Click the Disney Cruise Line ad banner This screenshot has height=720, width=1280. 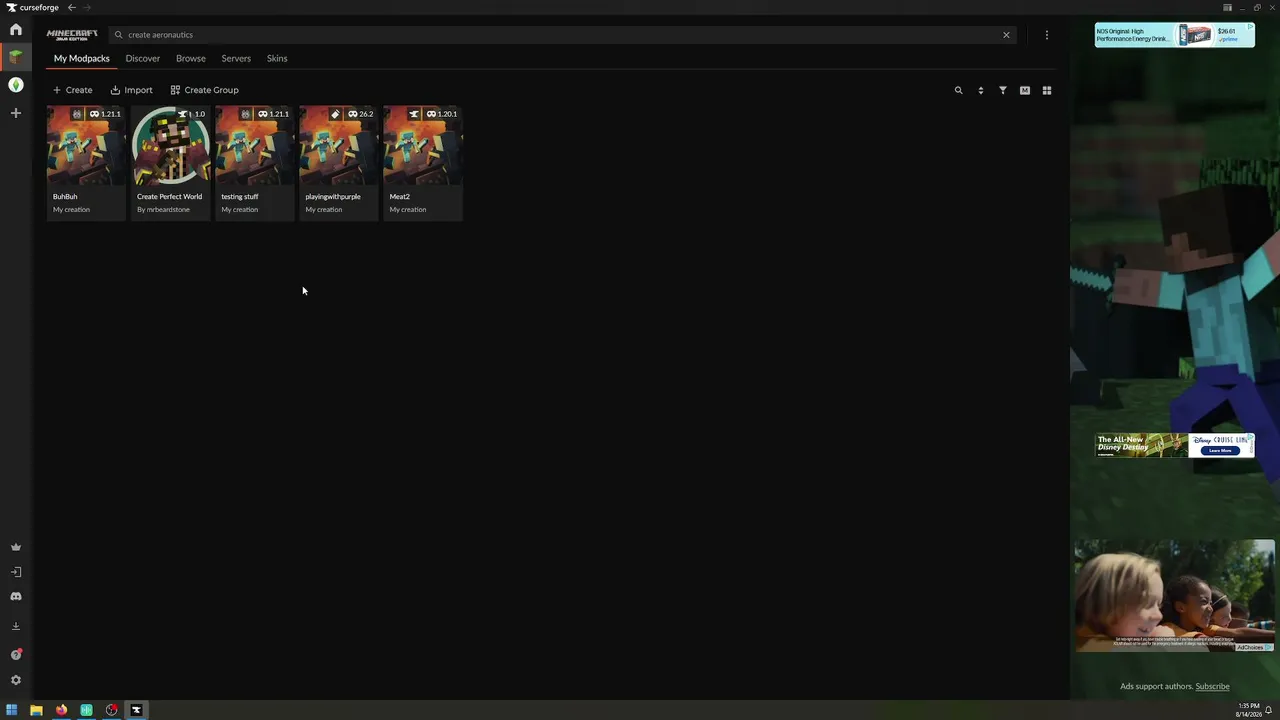tap(1174, 445)
